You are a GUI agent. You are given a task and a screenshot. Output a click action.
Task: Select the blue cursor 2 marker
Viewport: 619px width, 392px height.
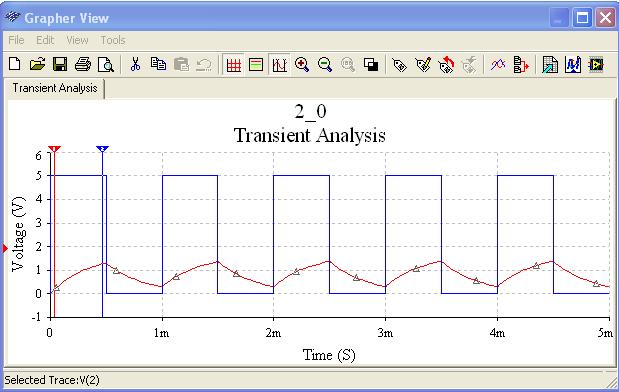click(102, 149)
